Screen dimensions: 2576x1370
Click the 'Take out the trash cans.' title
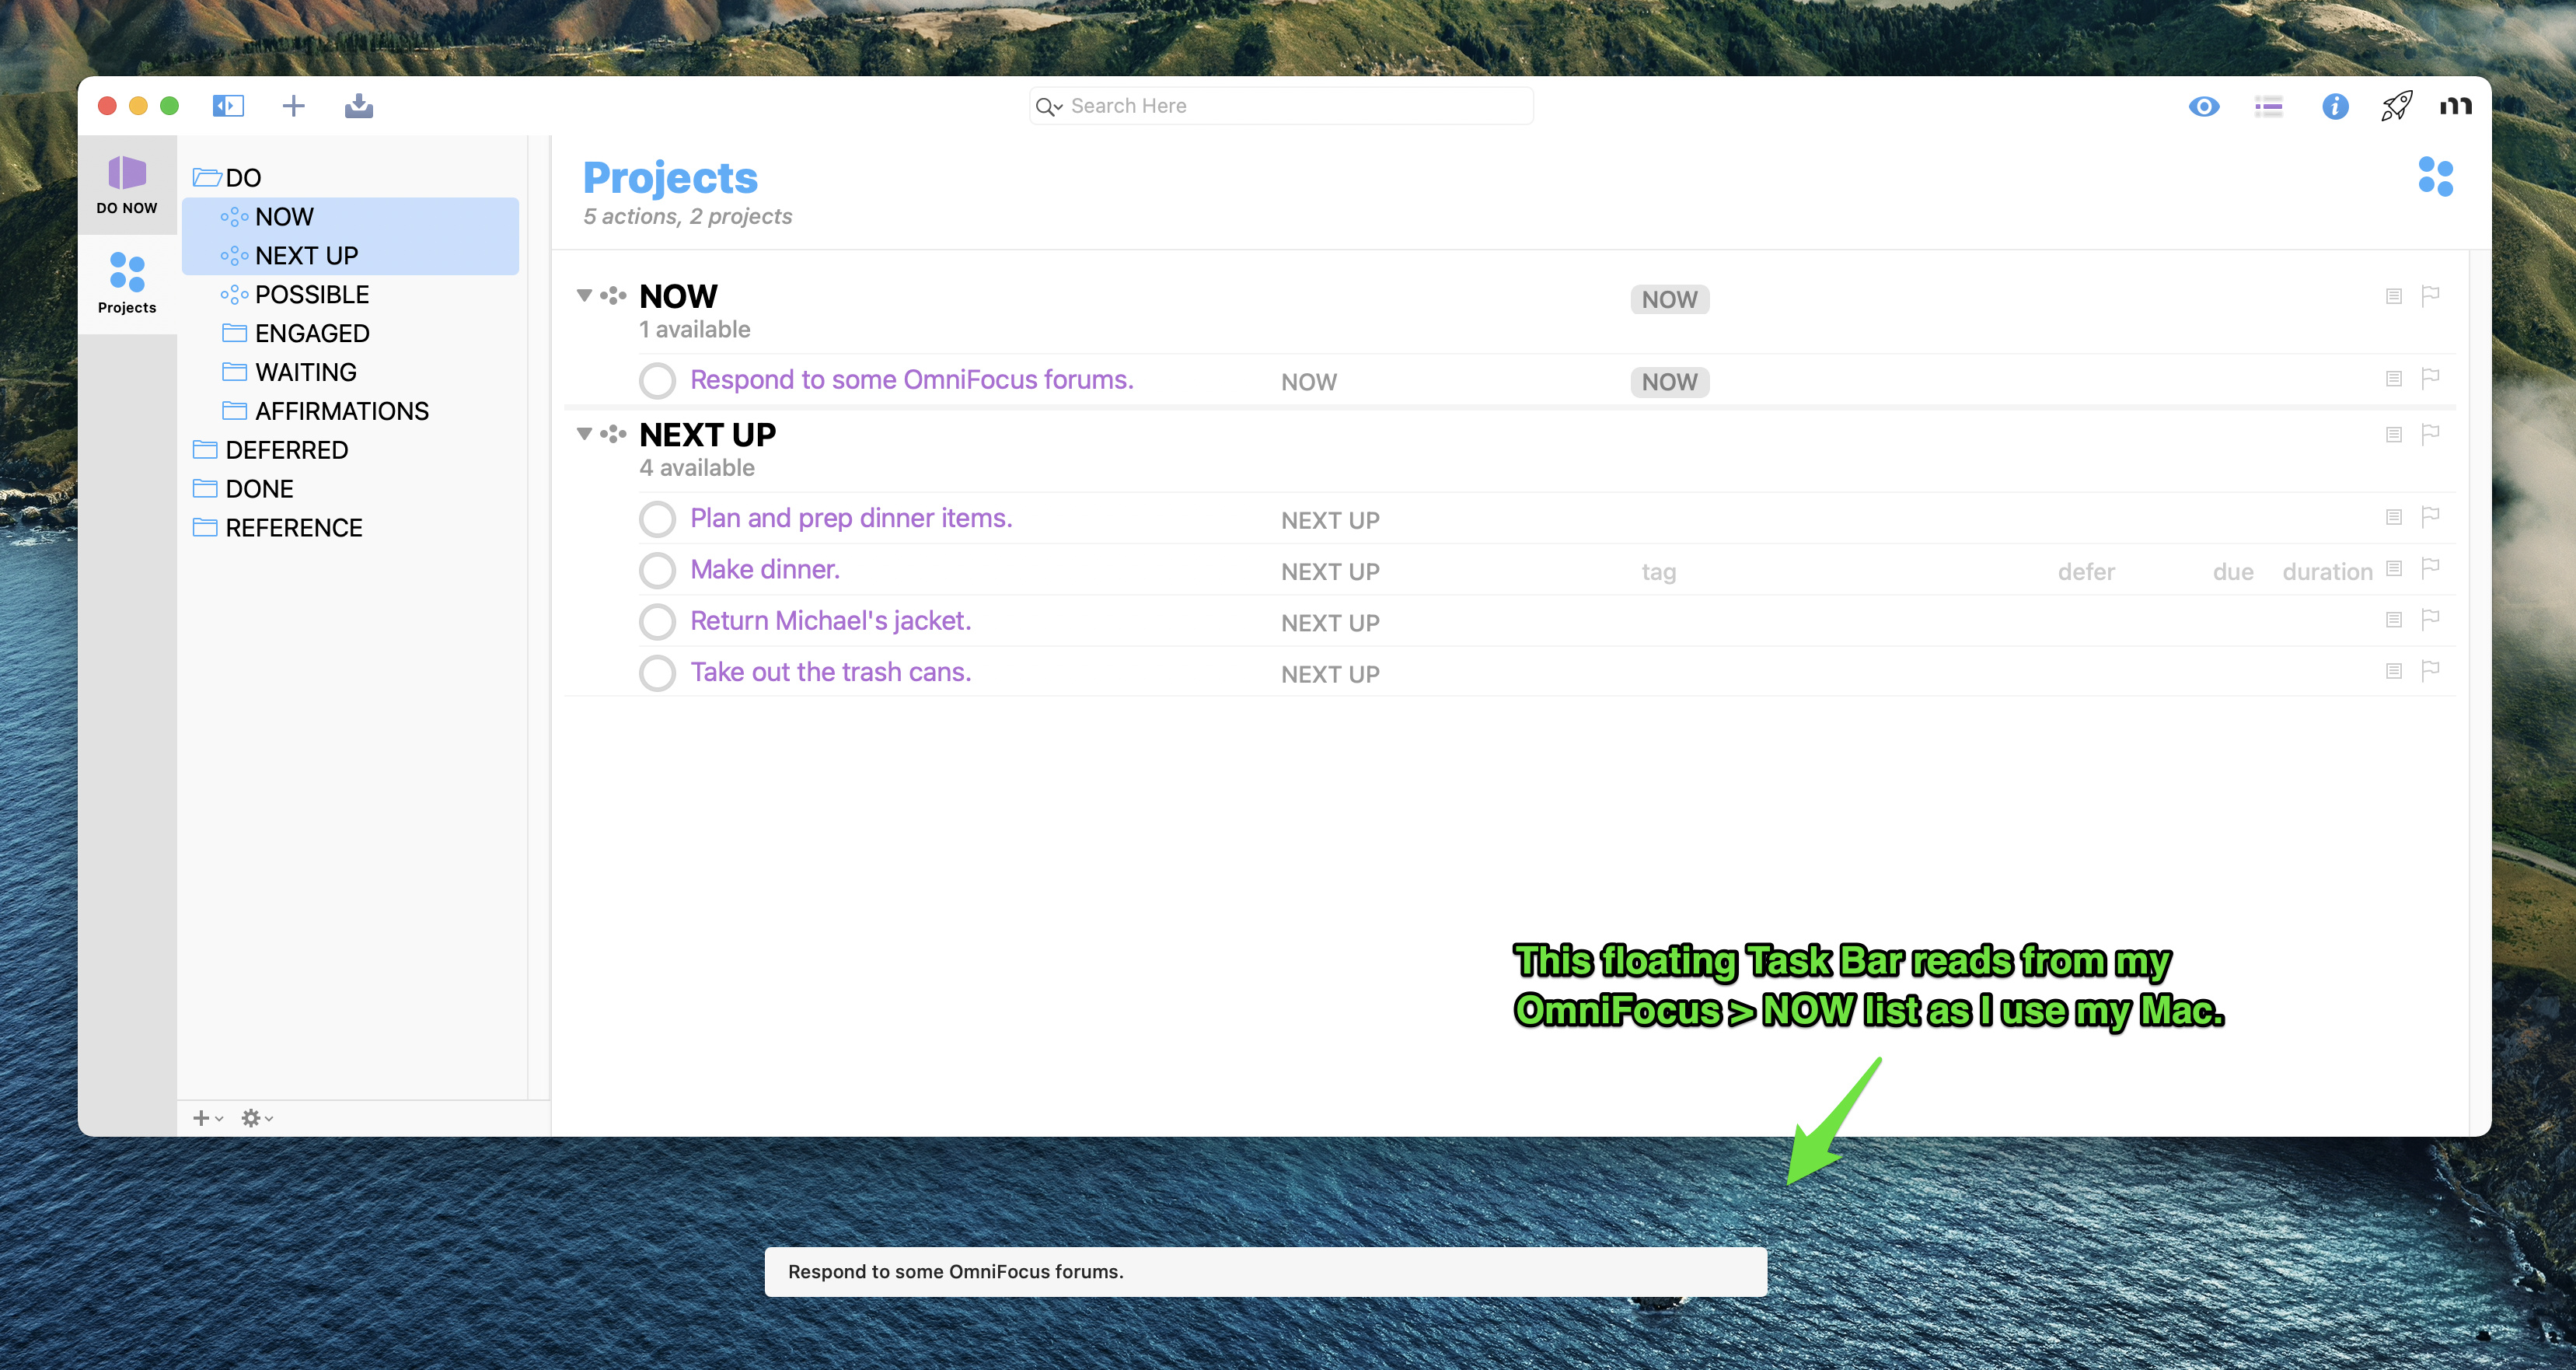coord(831,673)
